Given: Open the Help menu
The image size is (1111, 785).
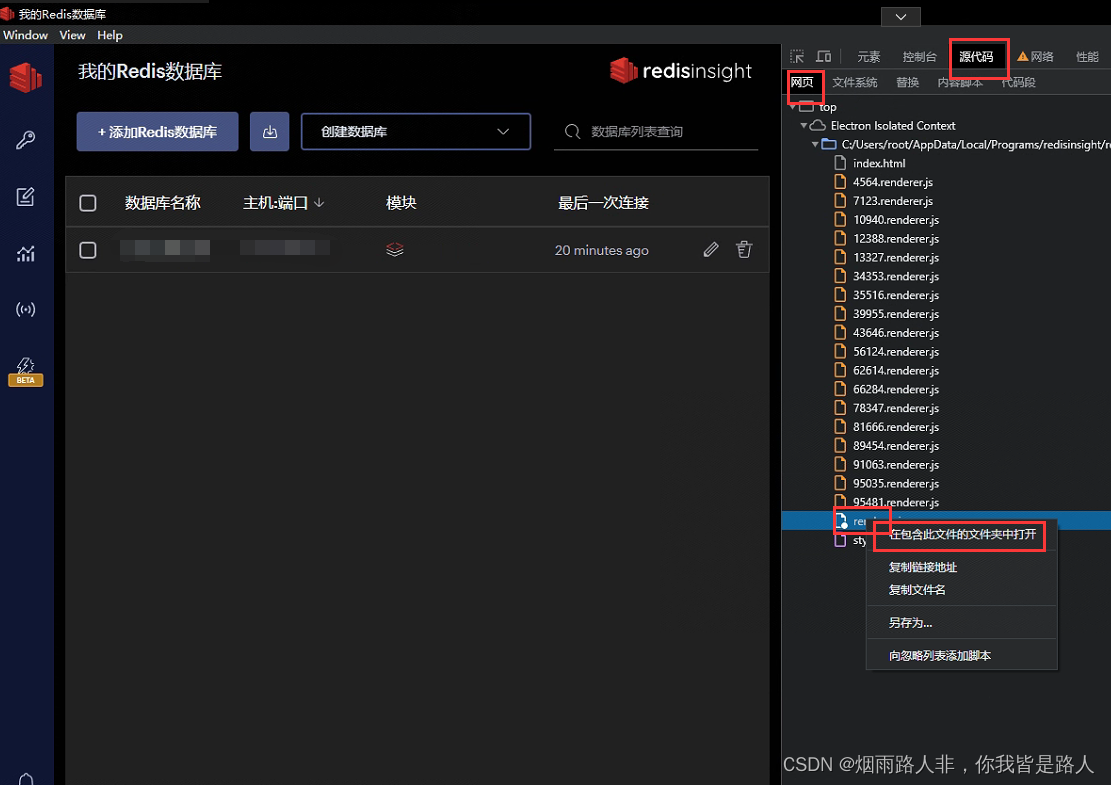Looking at the screenshot, I should tap(110, 35).
